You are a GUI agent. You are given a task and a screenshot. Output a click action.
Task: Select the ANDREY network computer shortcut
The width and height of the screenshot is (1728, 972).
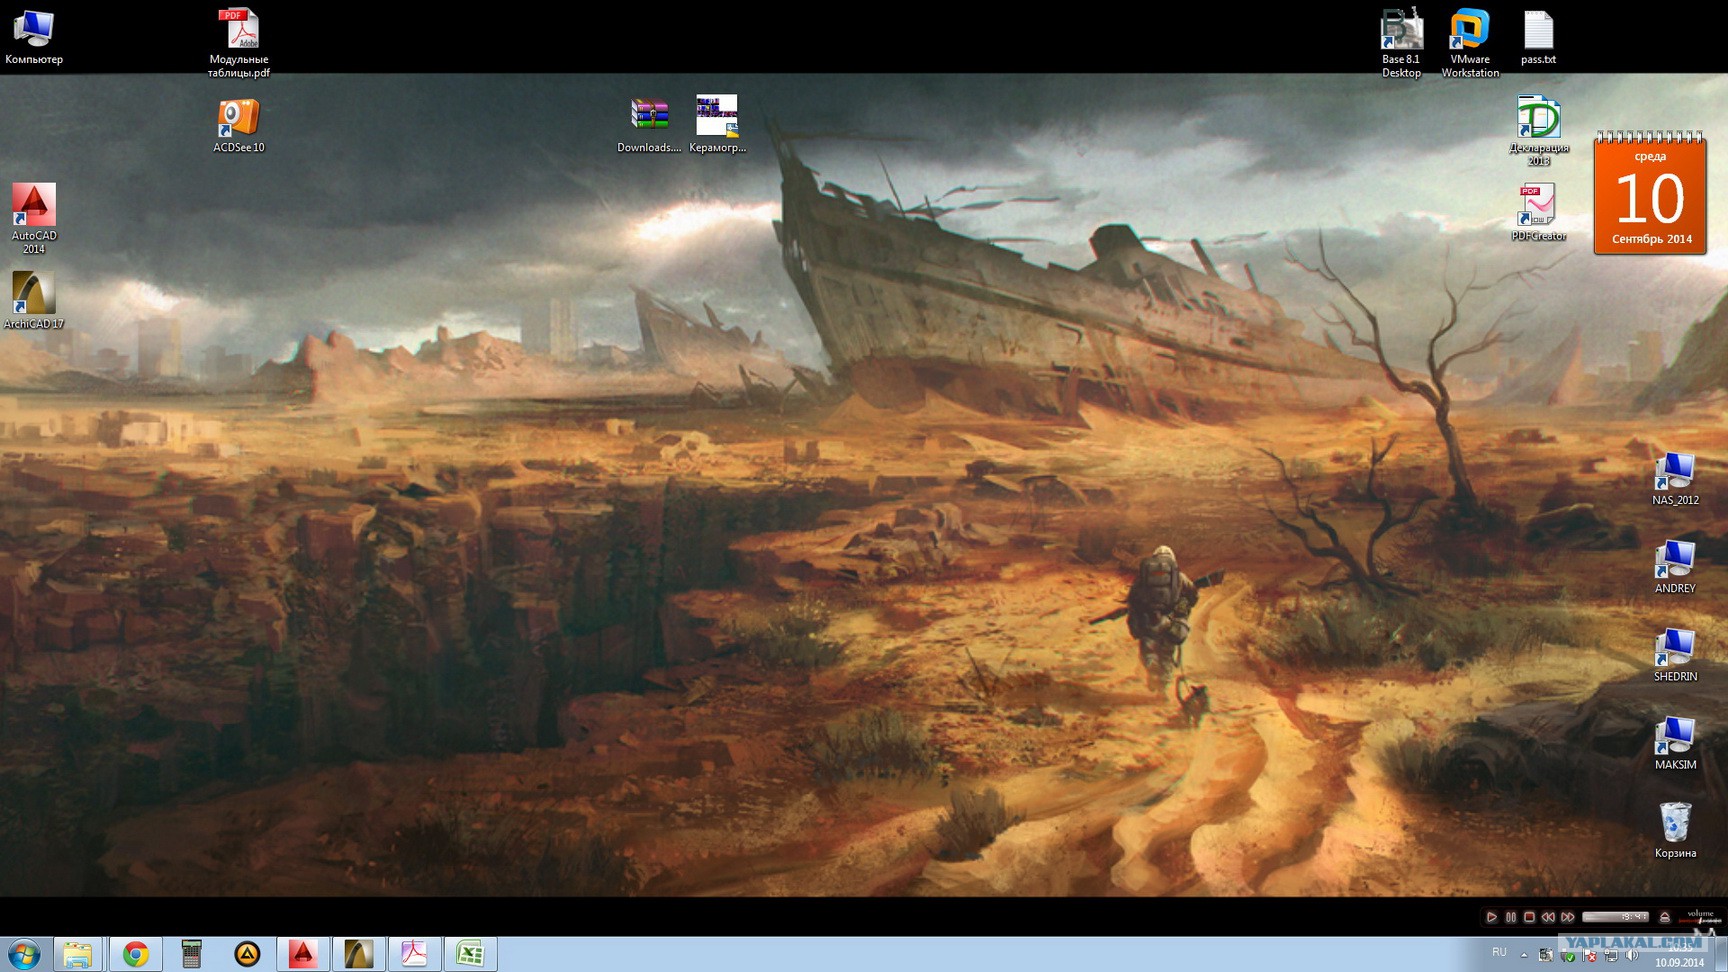tap(1675, 567)
